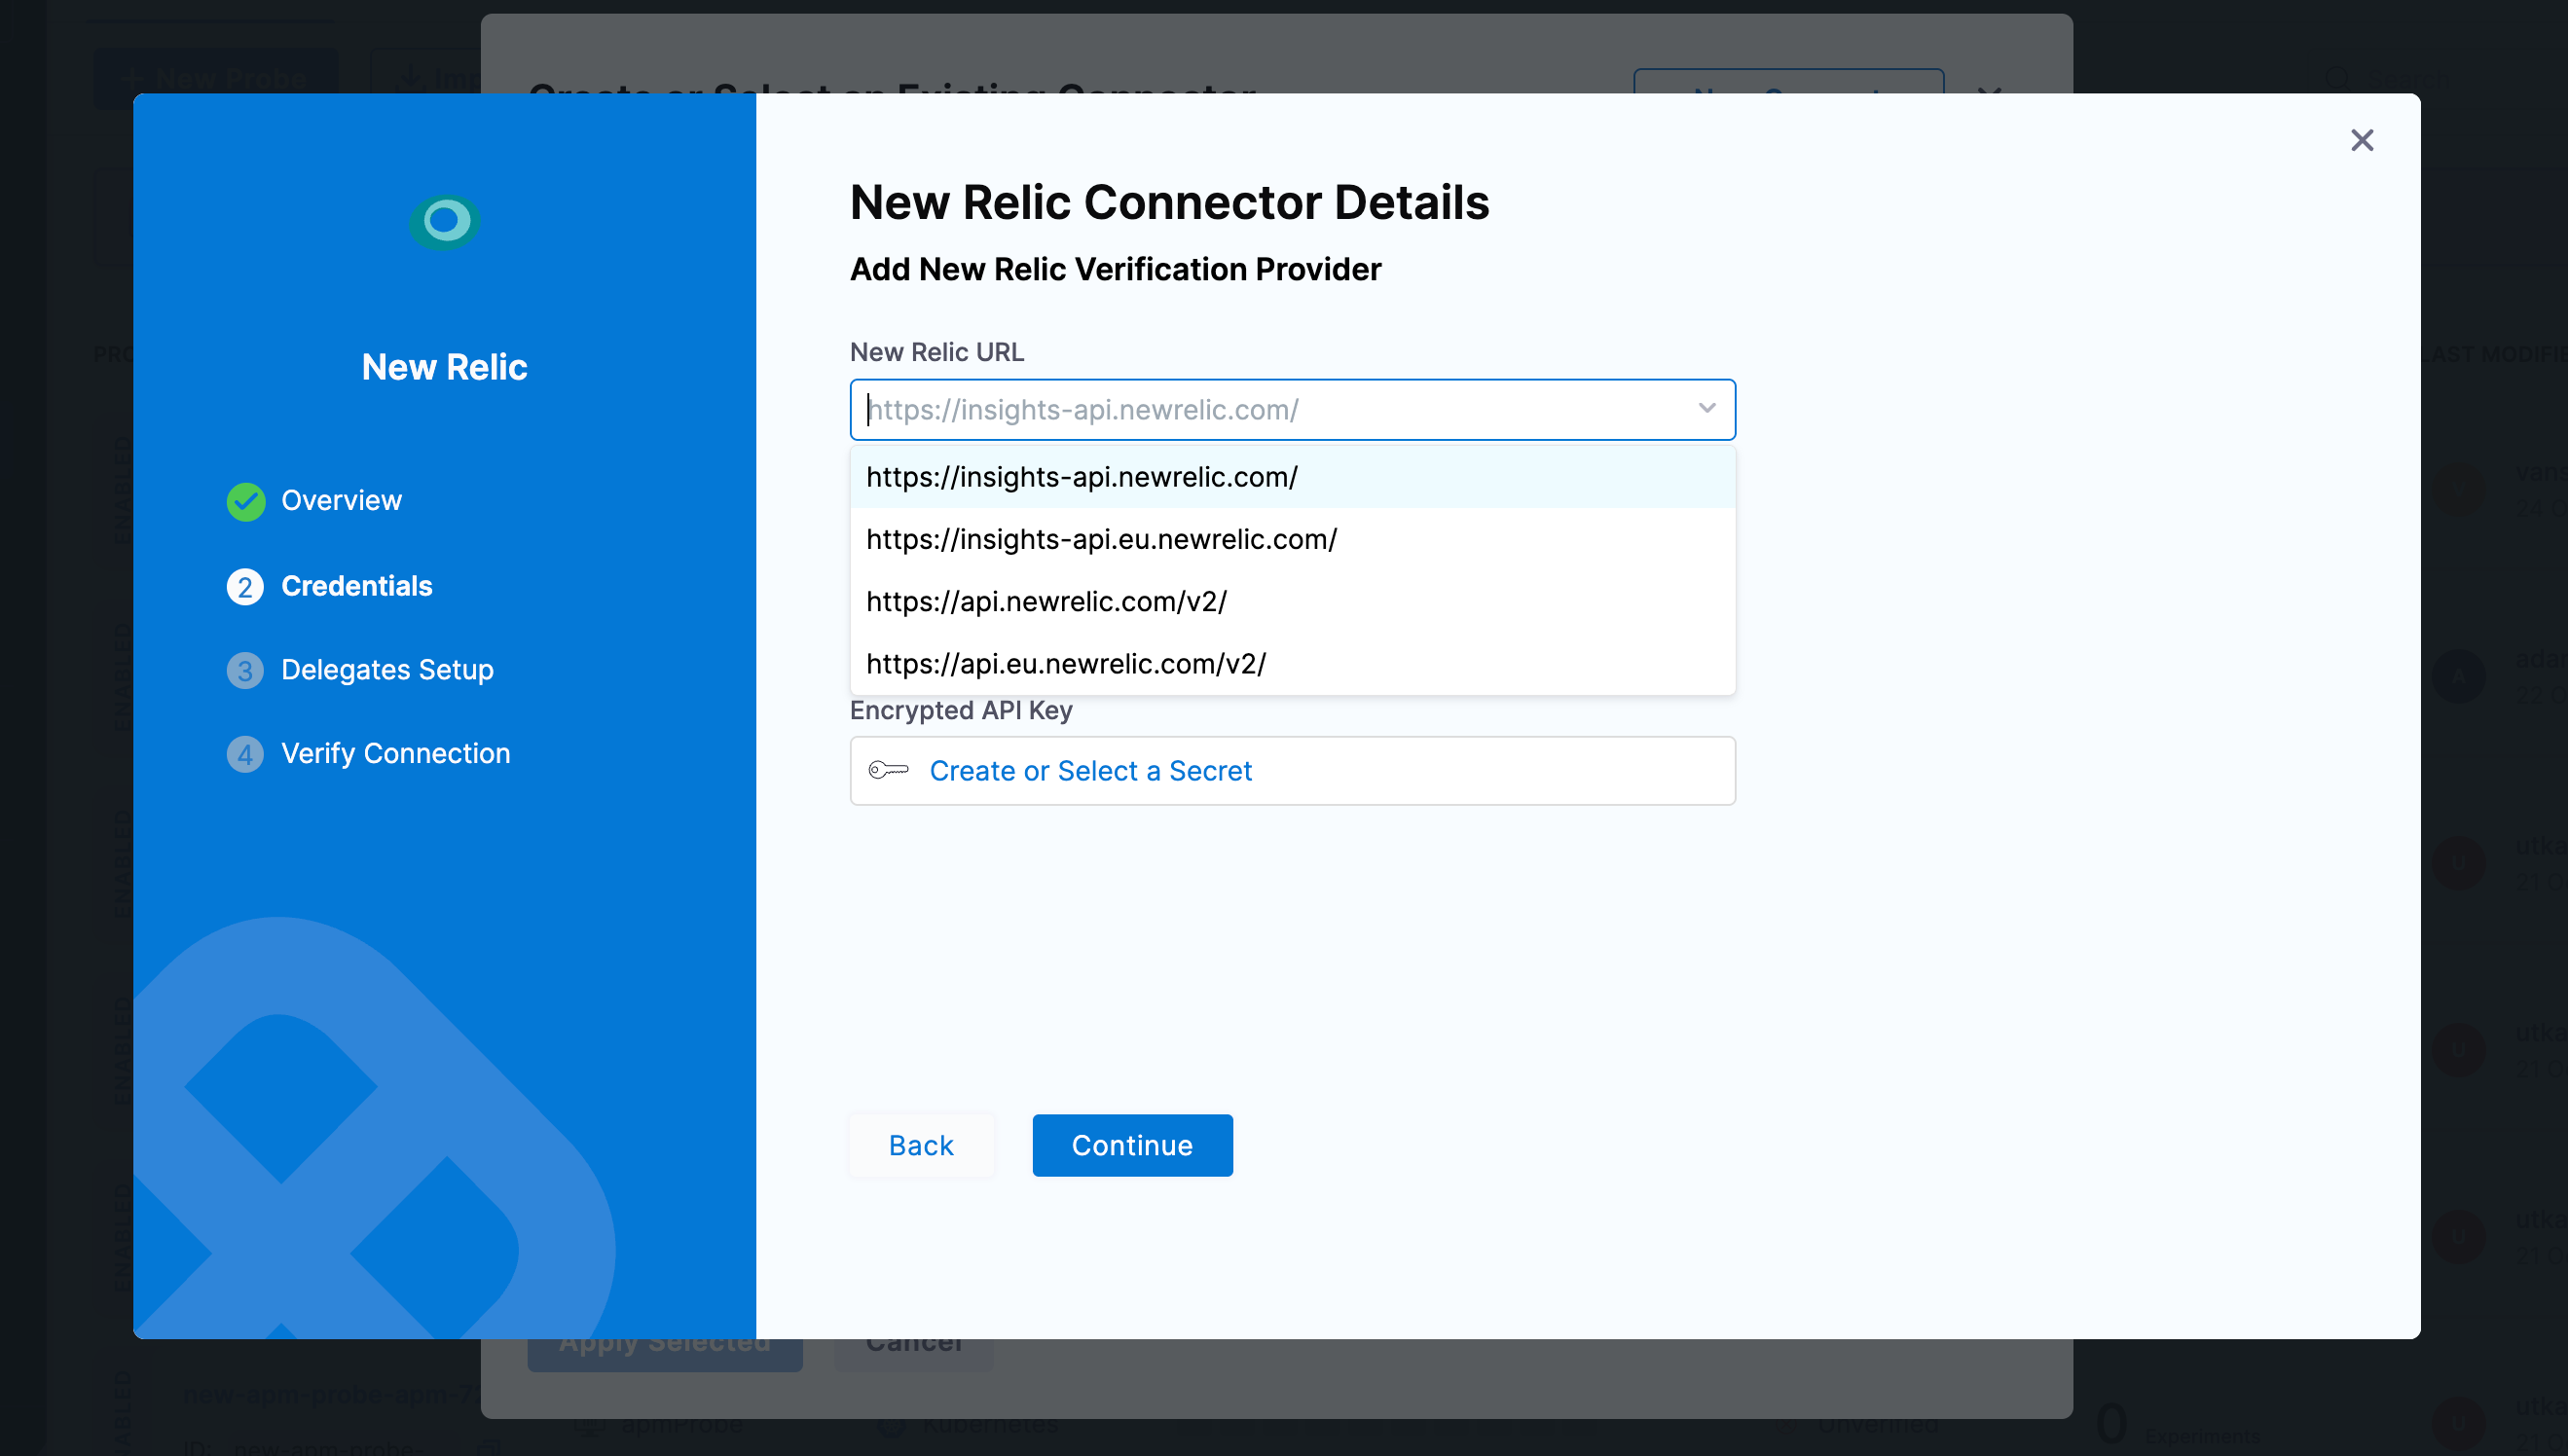Click the key icon in Encrypted API Key field
The width and height of the screenshot is (2568, 1456).
point(889,770)
